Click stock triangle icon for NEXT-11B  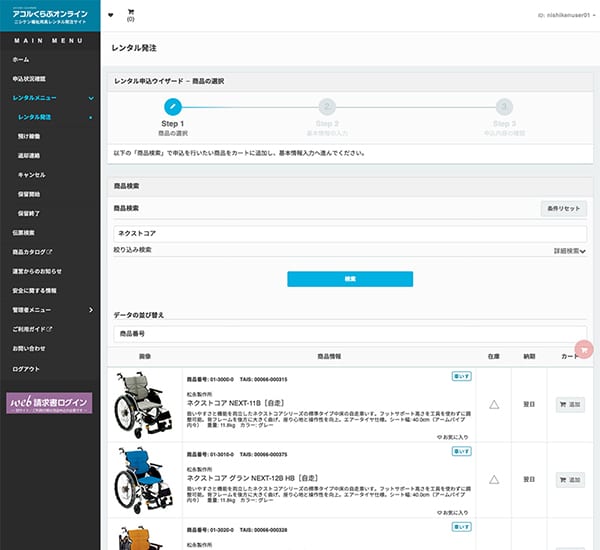(493, 405)
